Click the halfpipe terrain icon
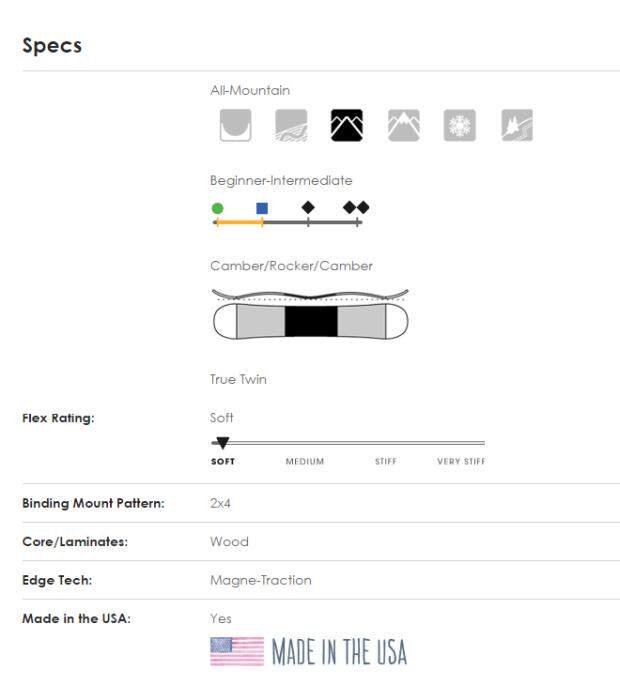The width and height of the screenshot is (620, 685). pos(235,125)
